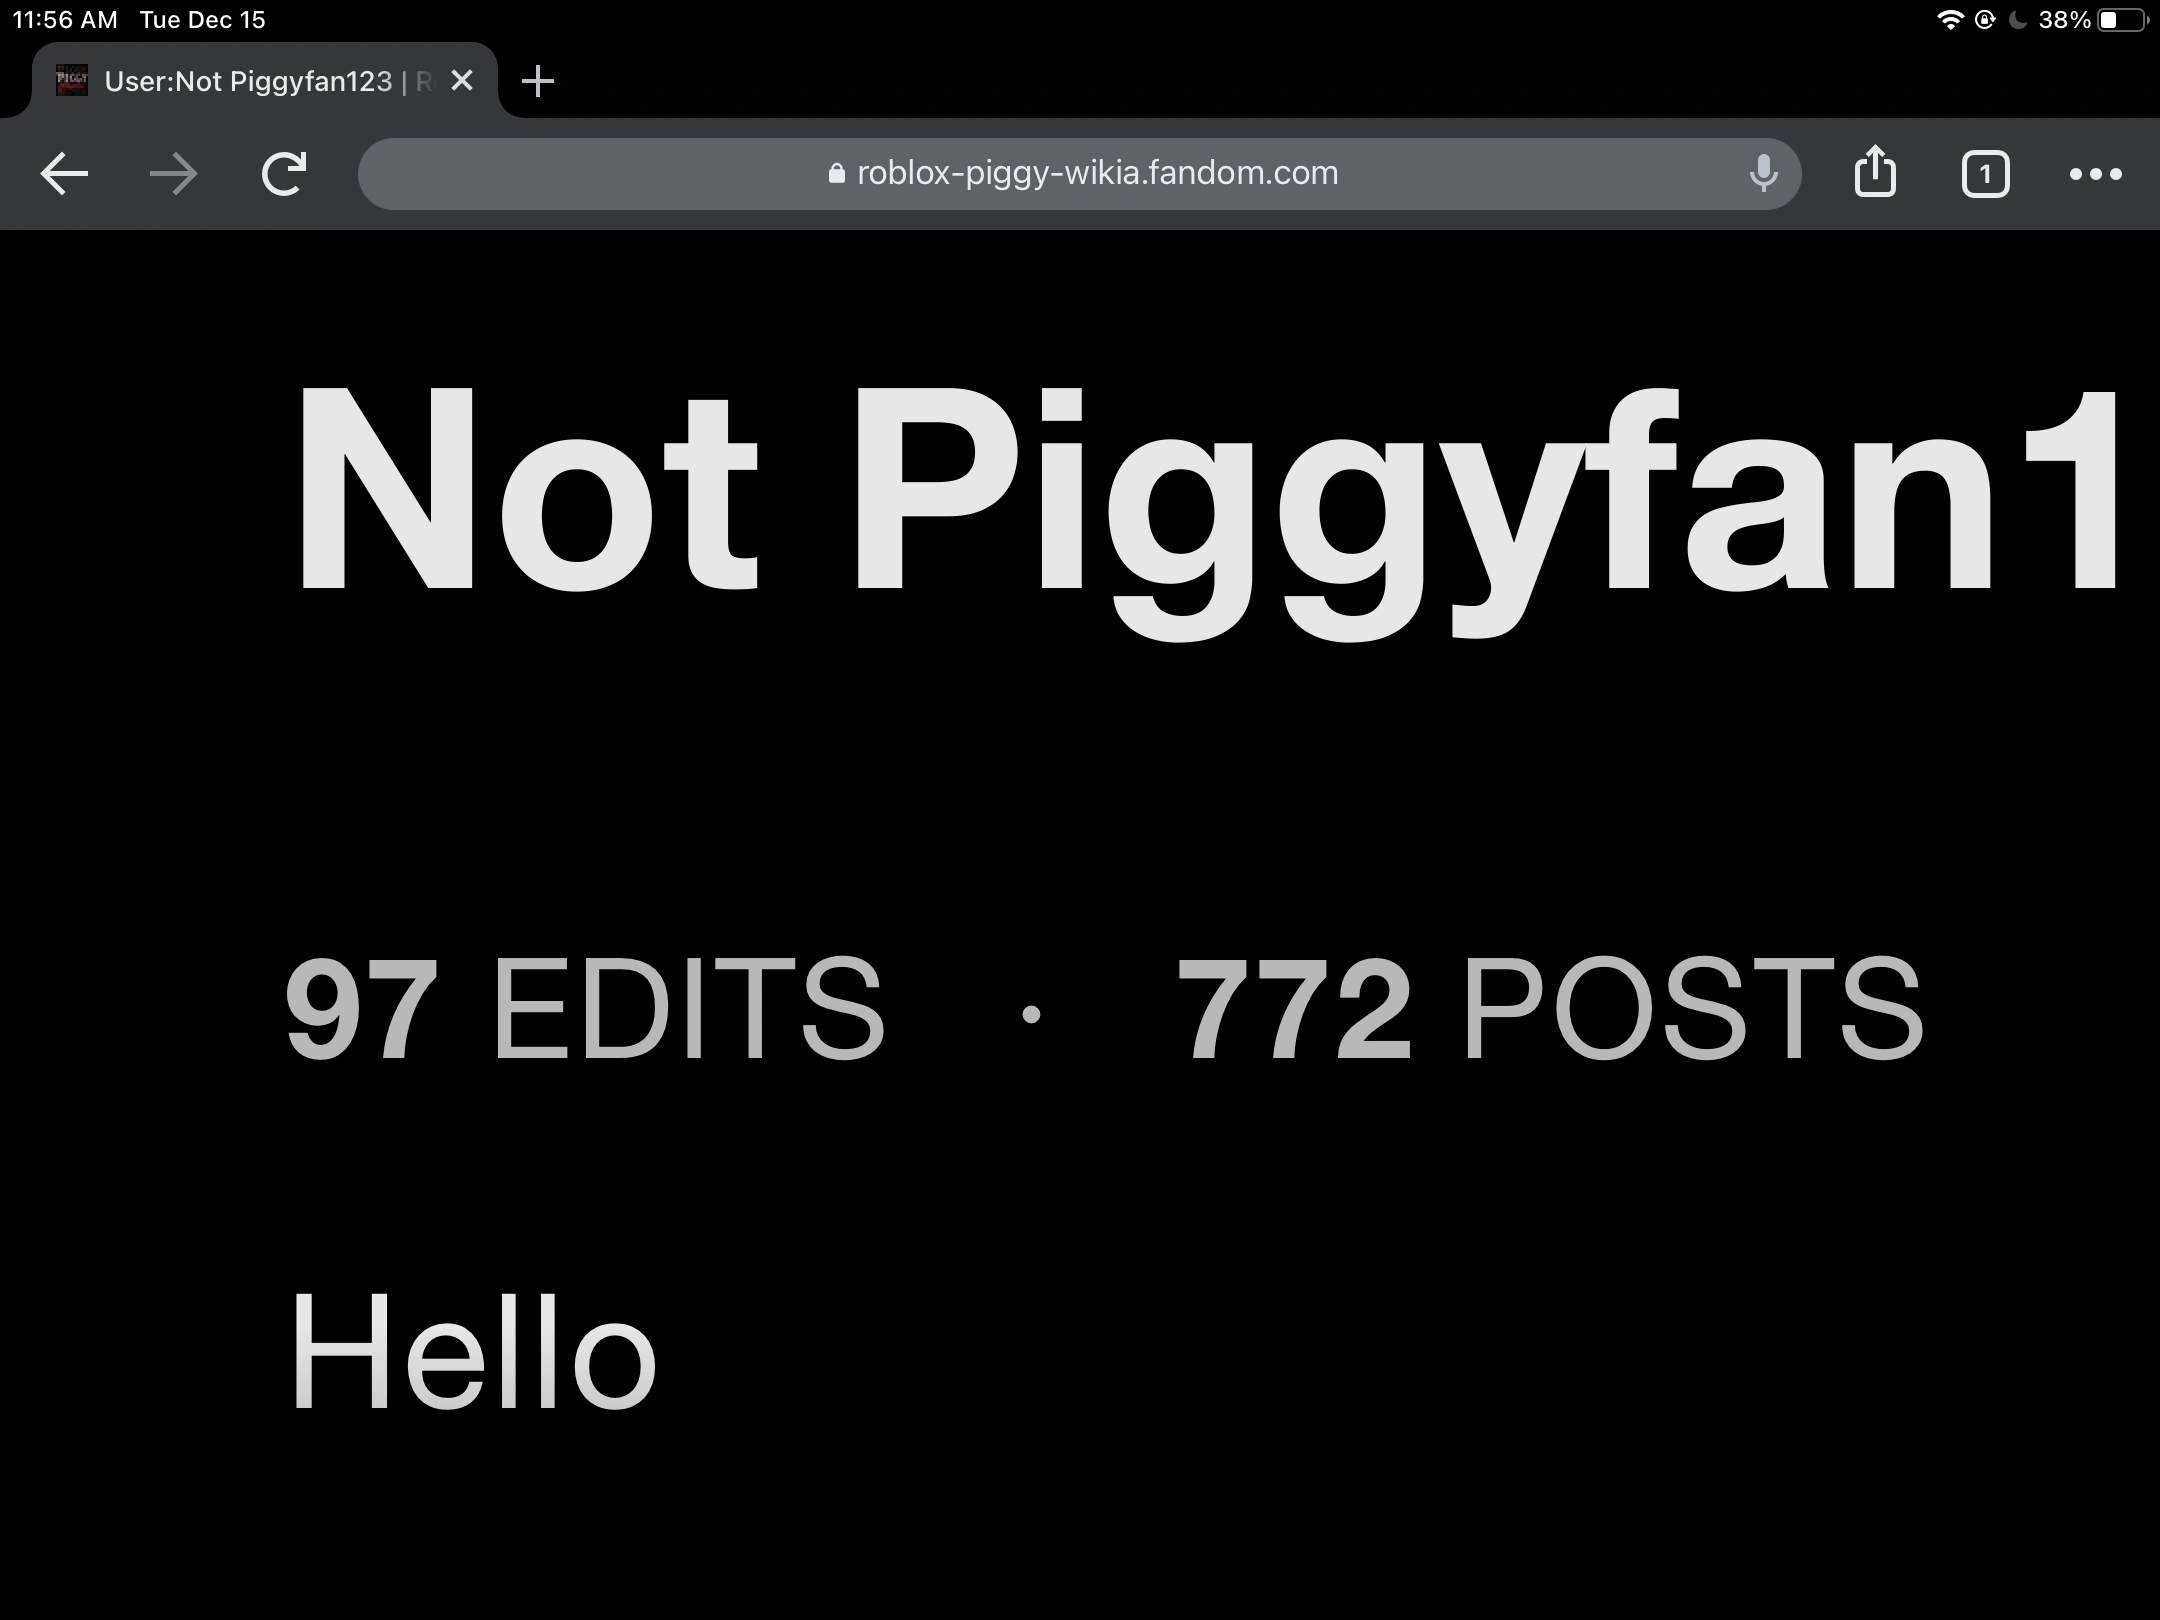This screenshot has height=1620, width=2160.
Task: Tap the browser back arrow
Action: [x=64, y=174]
